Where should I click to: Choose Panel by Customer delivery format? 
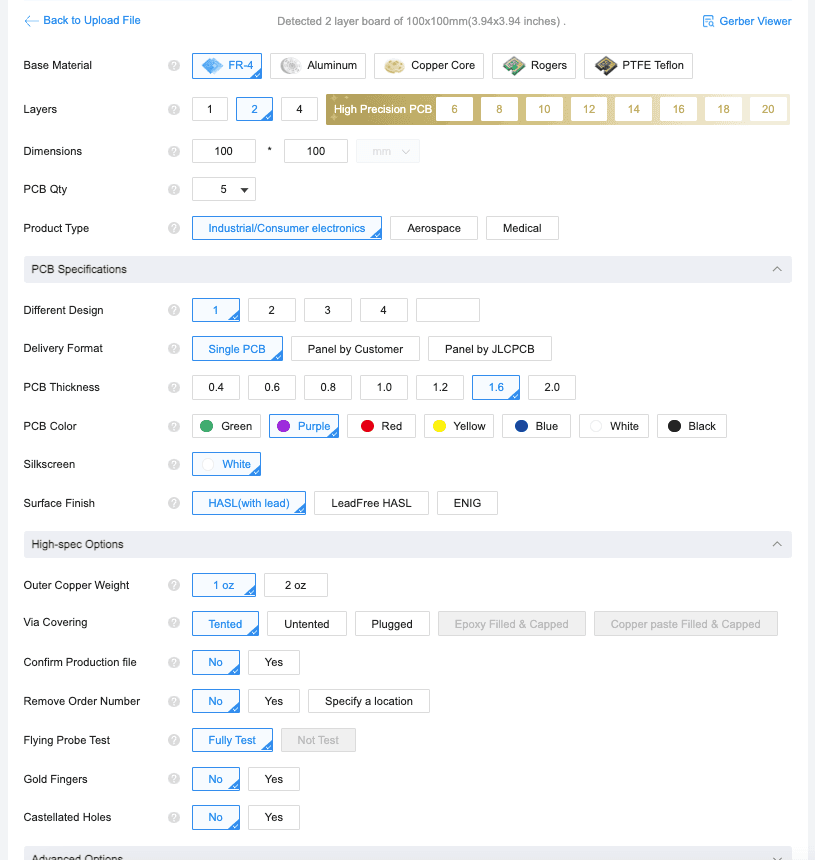click(355, 349)
